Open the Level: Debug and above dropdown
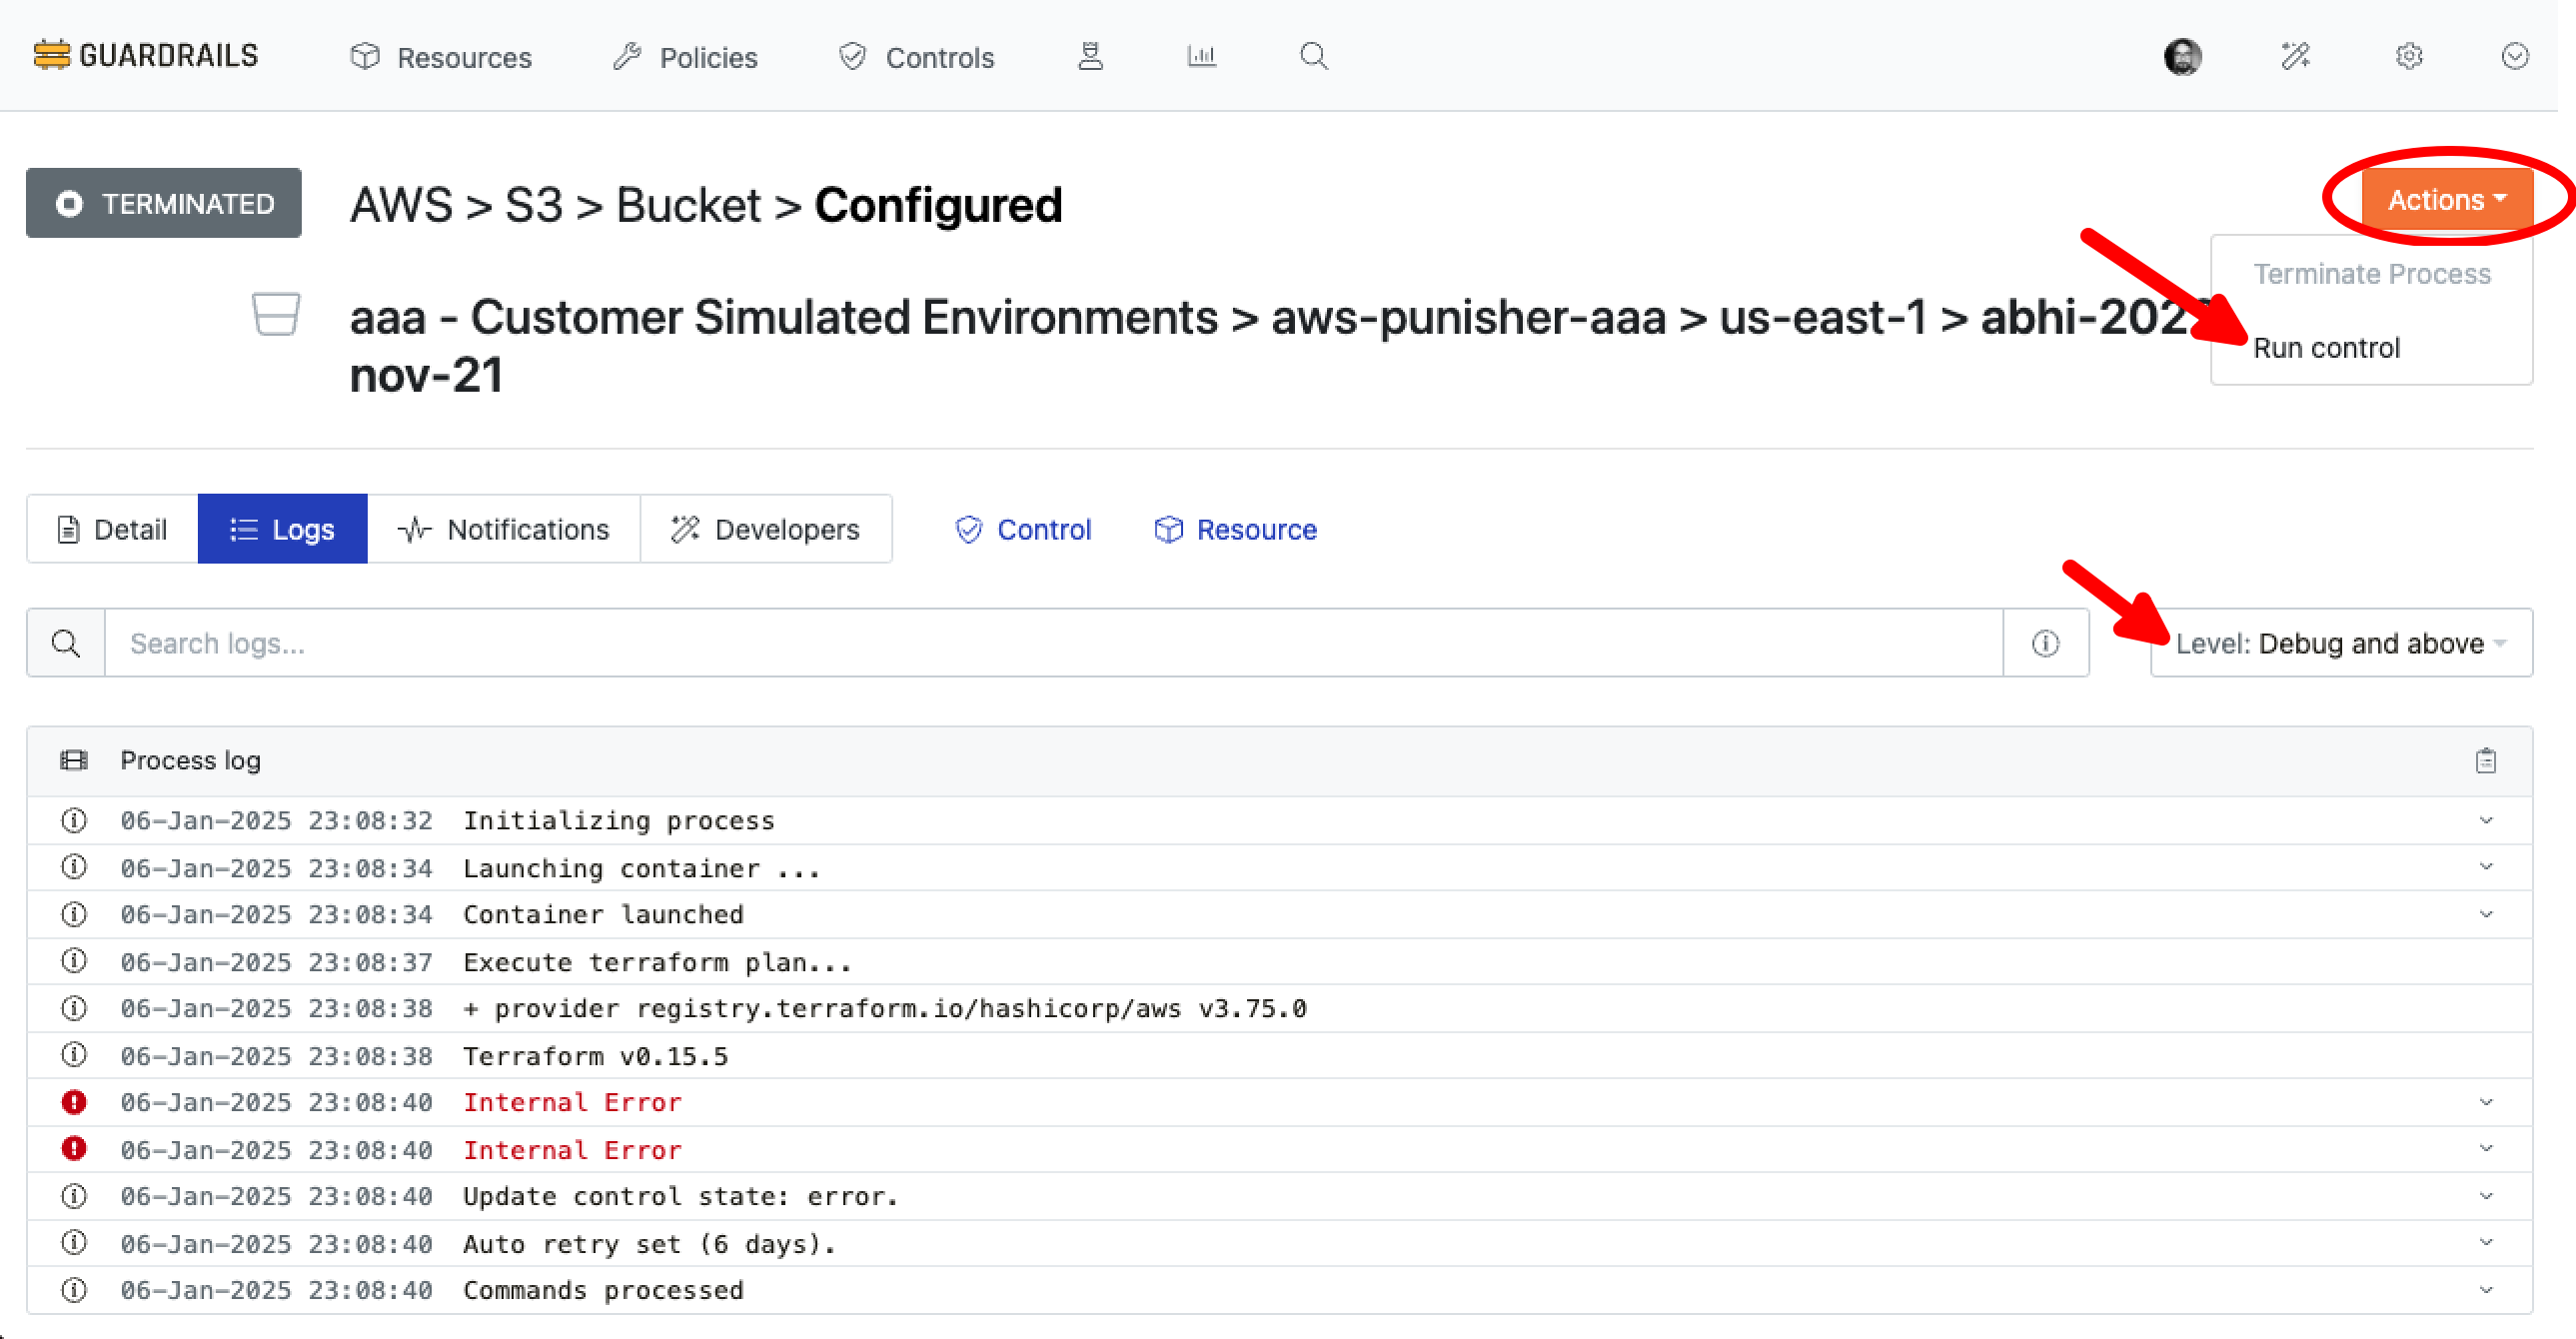The width and height of the screenshot is (2576, 1339). (2340, 643)
